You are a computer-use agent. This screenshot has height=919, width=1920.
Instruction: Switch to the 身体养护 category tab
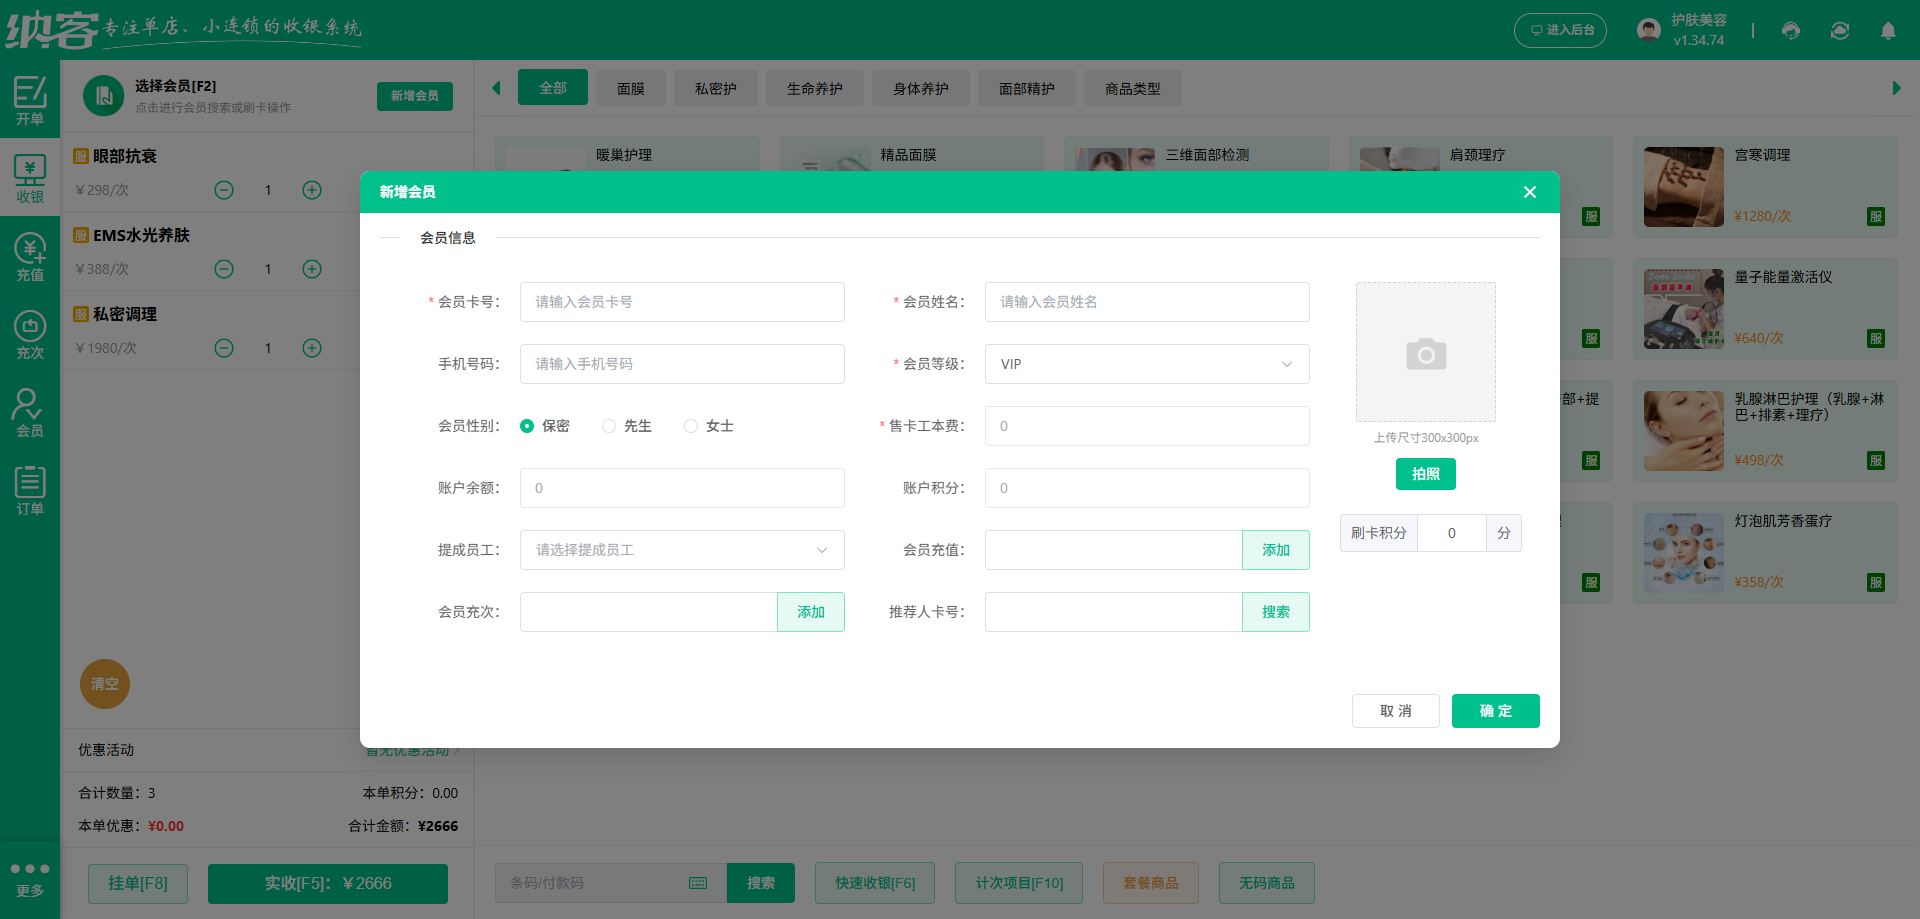point(921,89)
